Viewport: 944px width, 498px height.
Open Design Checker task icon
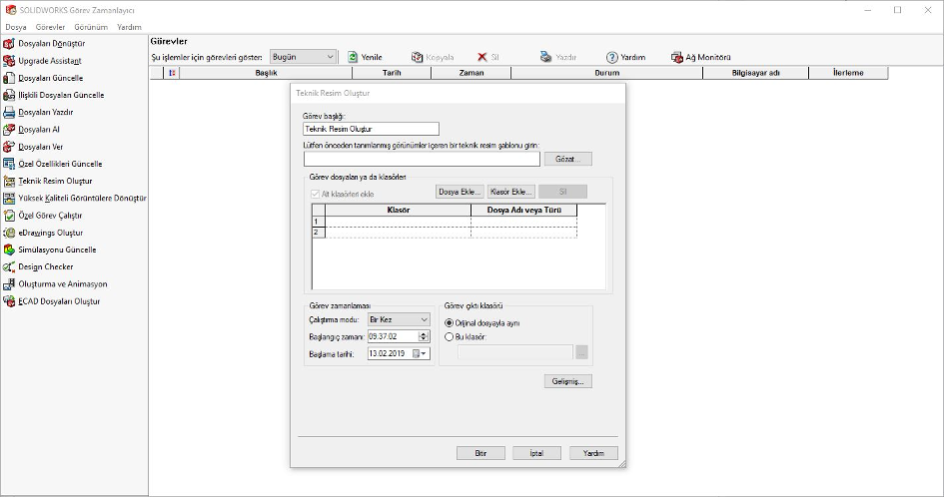pyautogui.click(x=9, y=267)
